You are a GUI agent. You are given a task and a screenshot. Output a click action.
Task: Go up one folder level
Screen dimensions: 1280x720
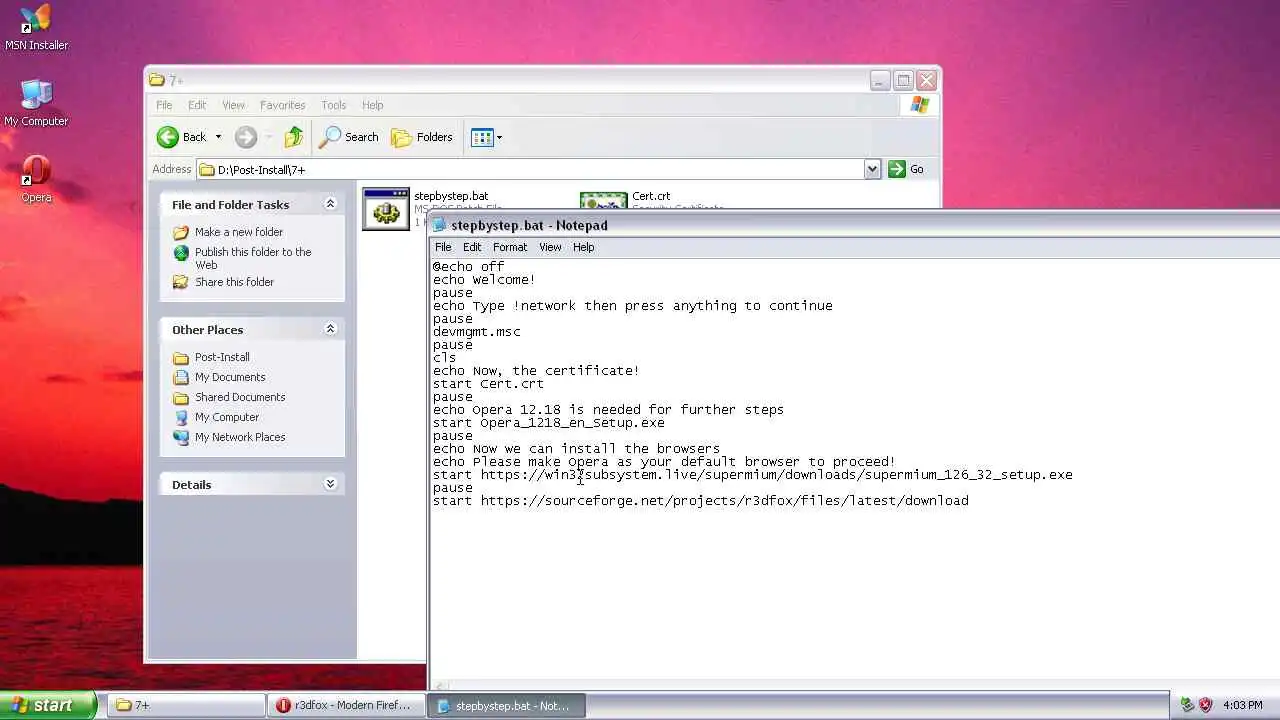pyautogui.click(x=293, y=137)
